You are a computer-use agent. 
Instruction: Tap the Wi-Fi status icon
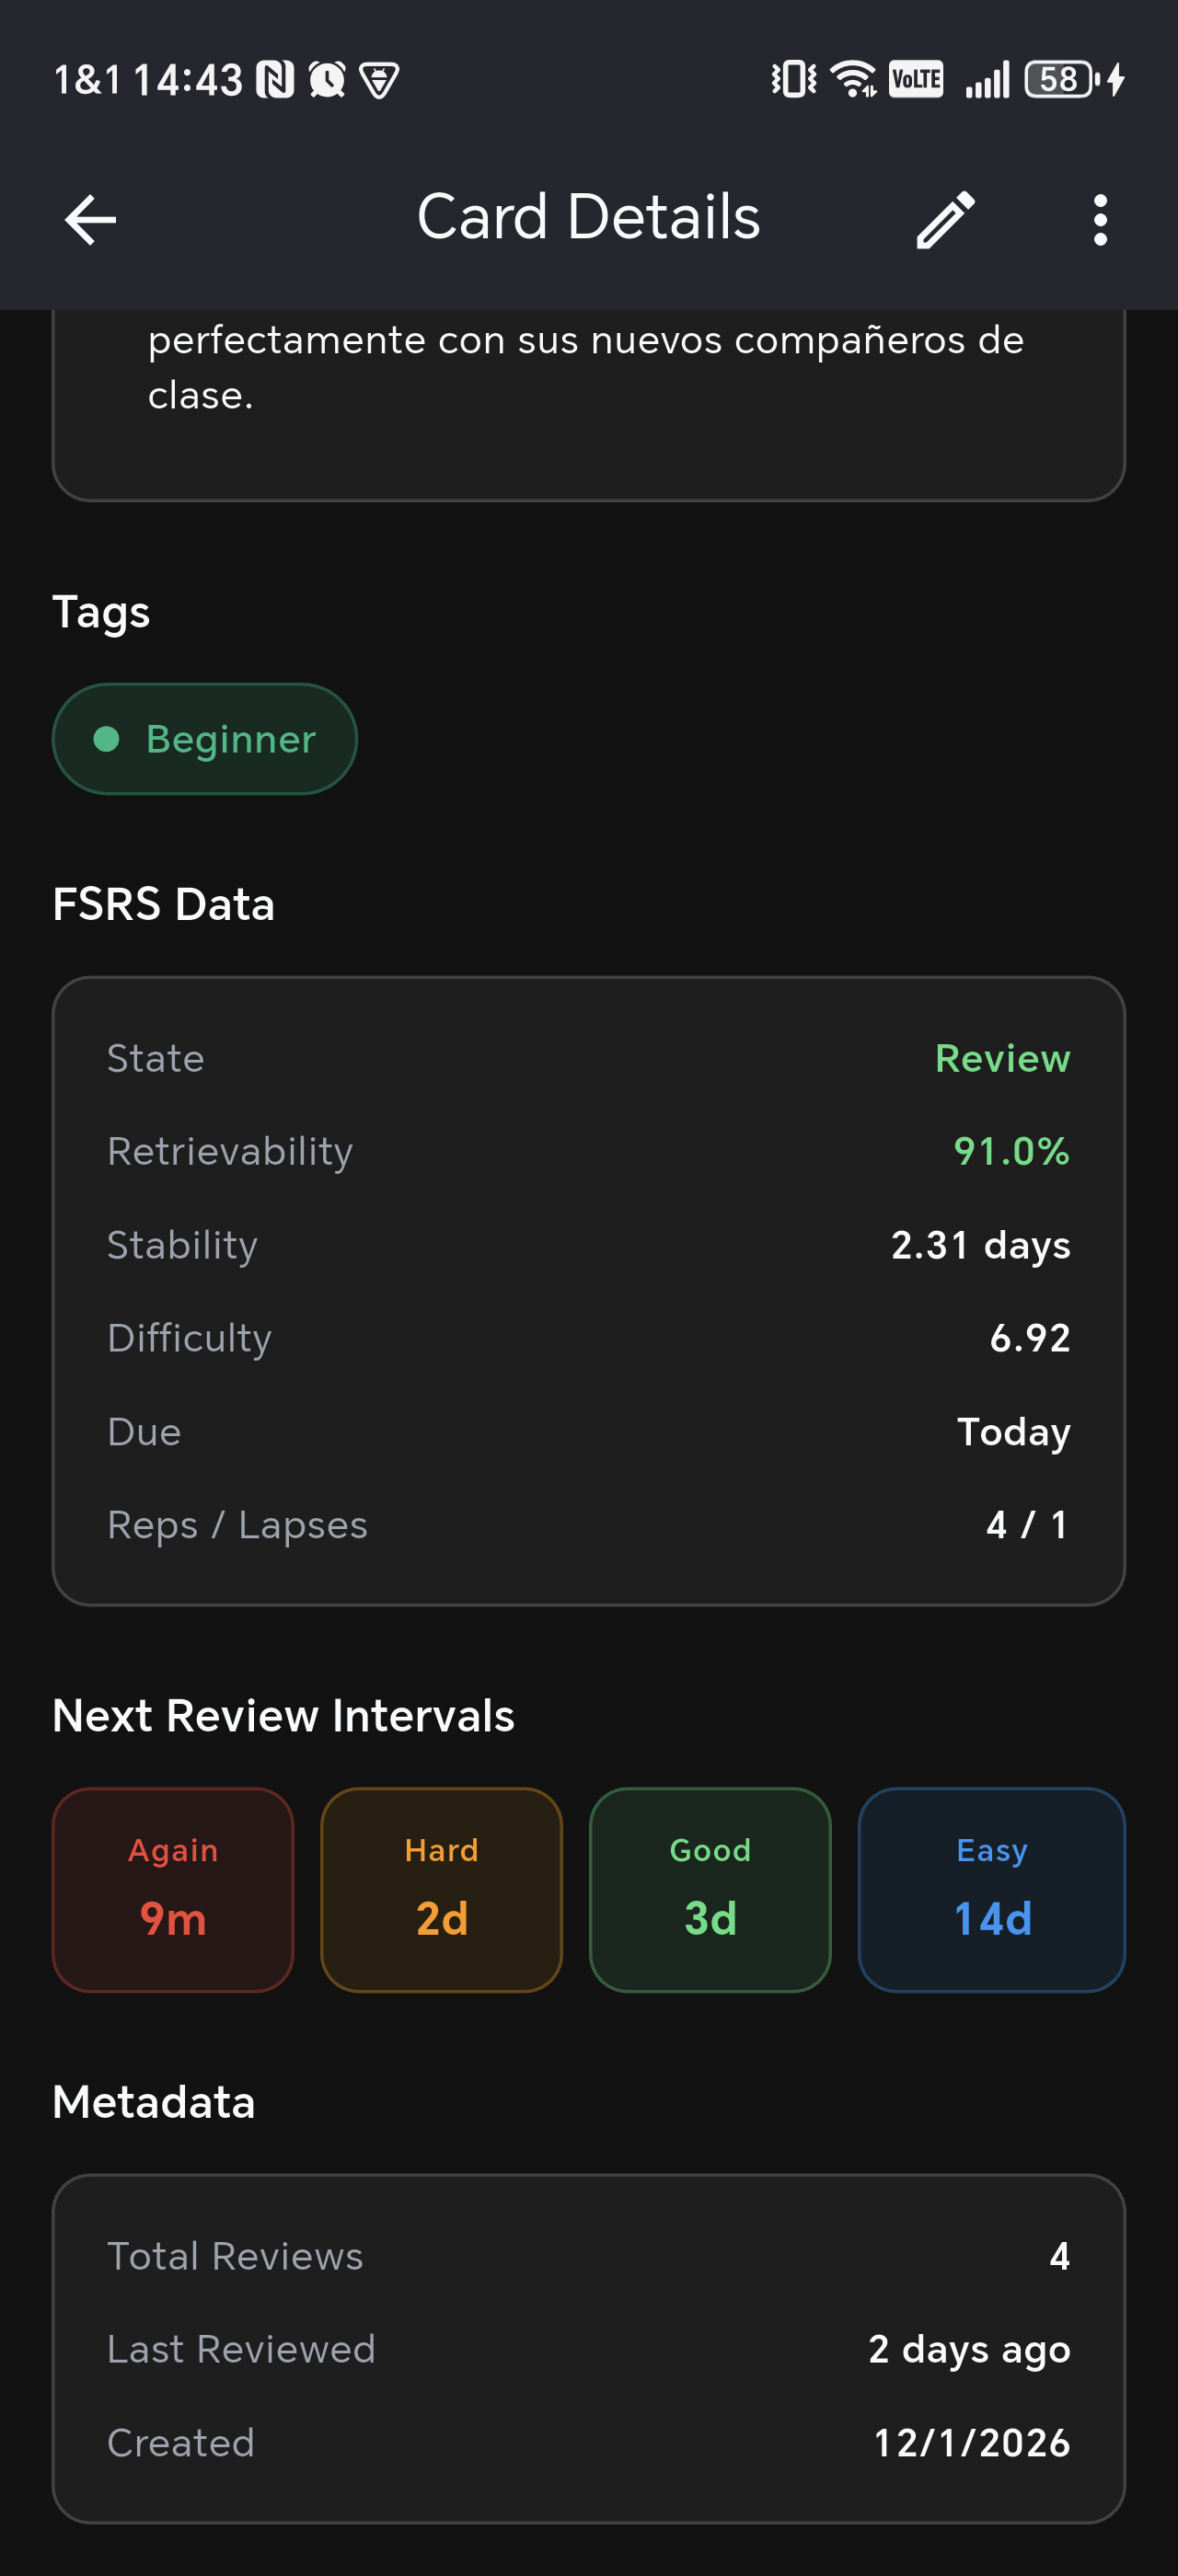coord(853,79)
